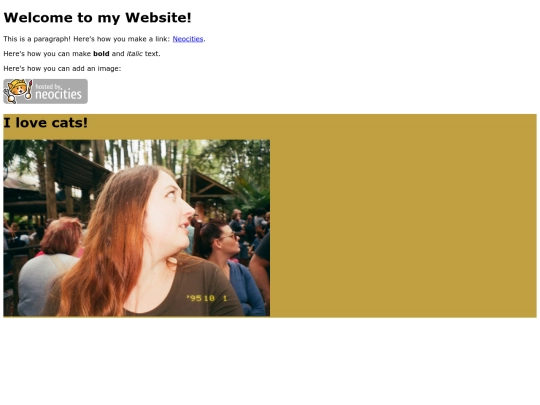This screenshot has width=540, height=405.
Task: Click the bold word in the second paragraph
Action: coord(101,54)
